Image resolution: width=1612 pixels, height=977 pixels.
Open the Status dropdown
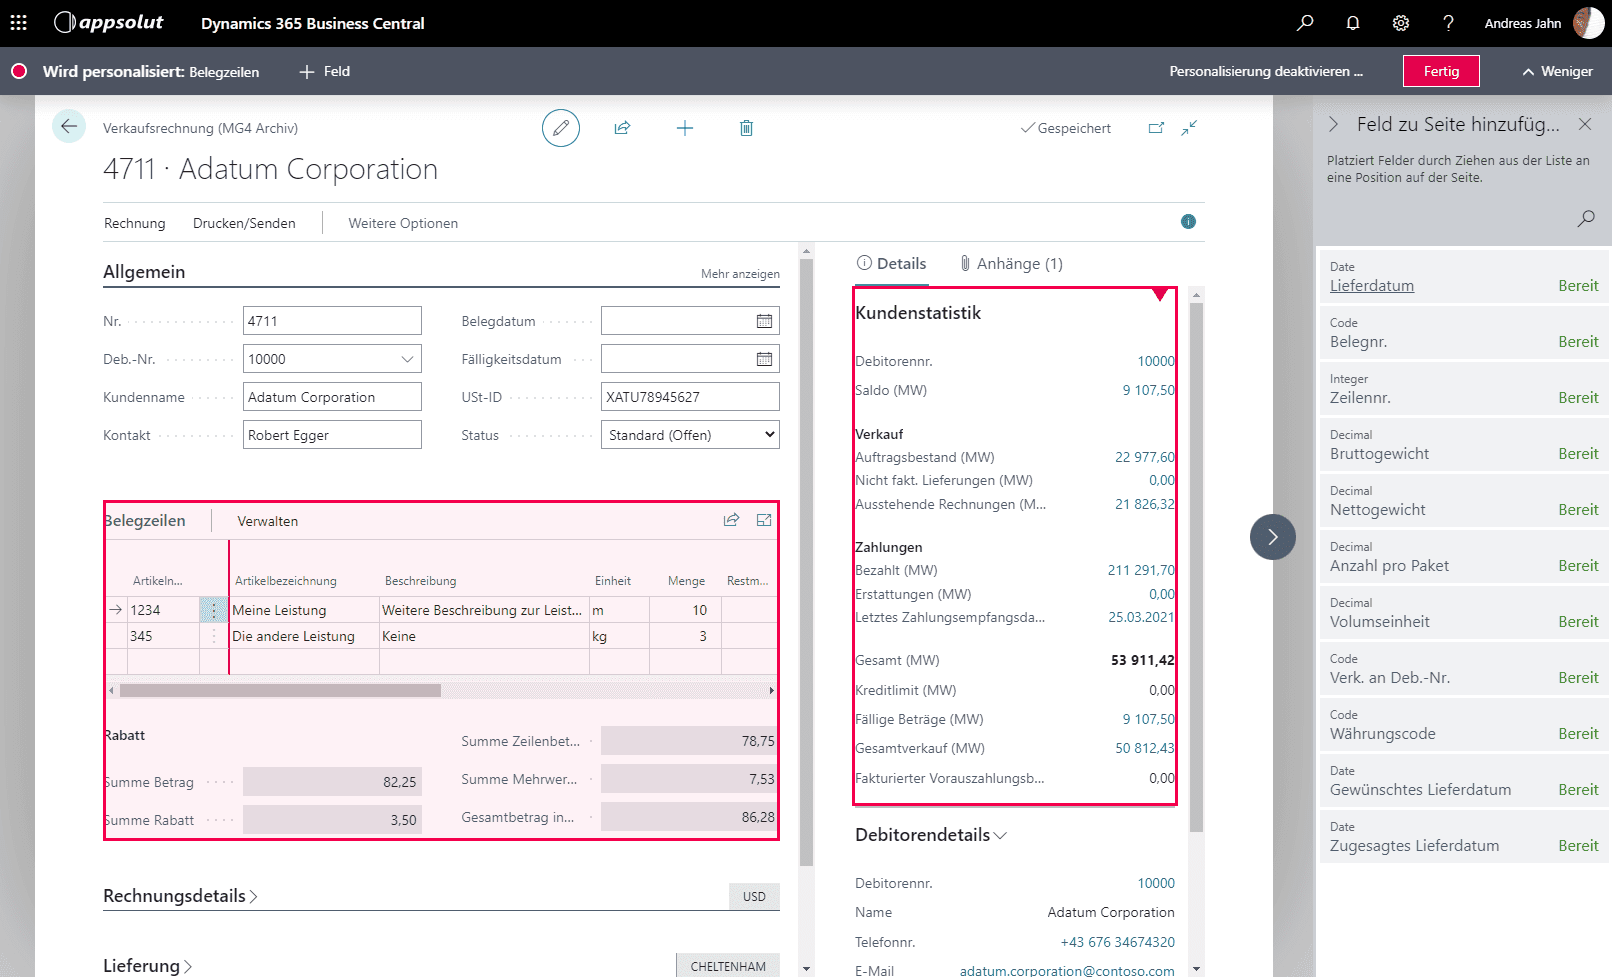(690, 435)
